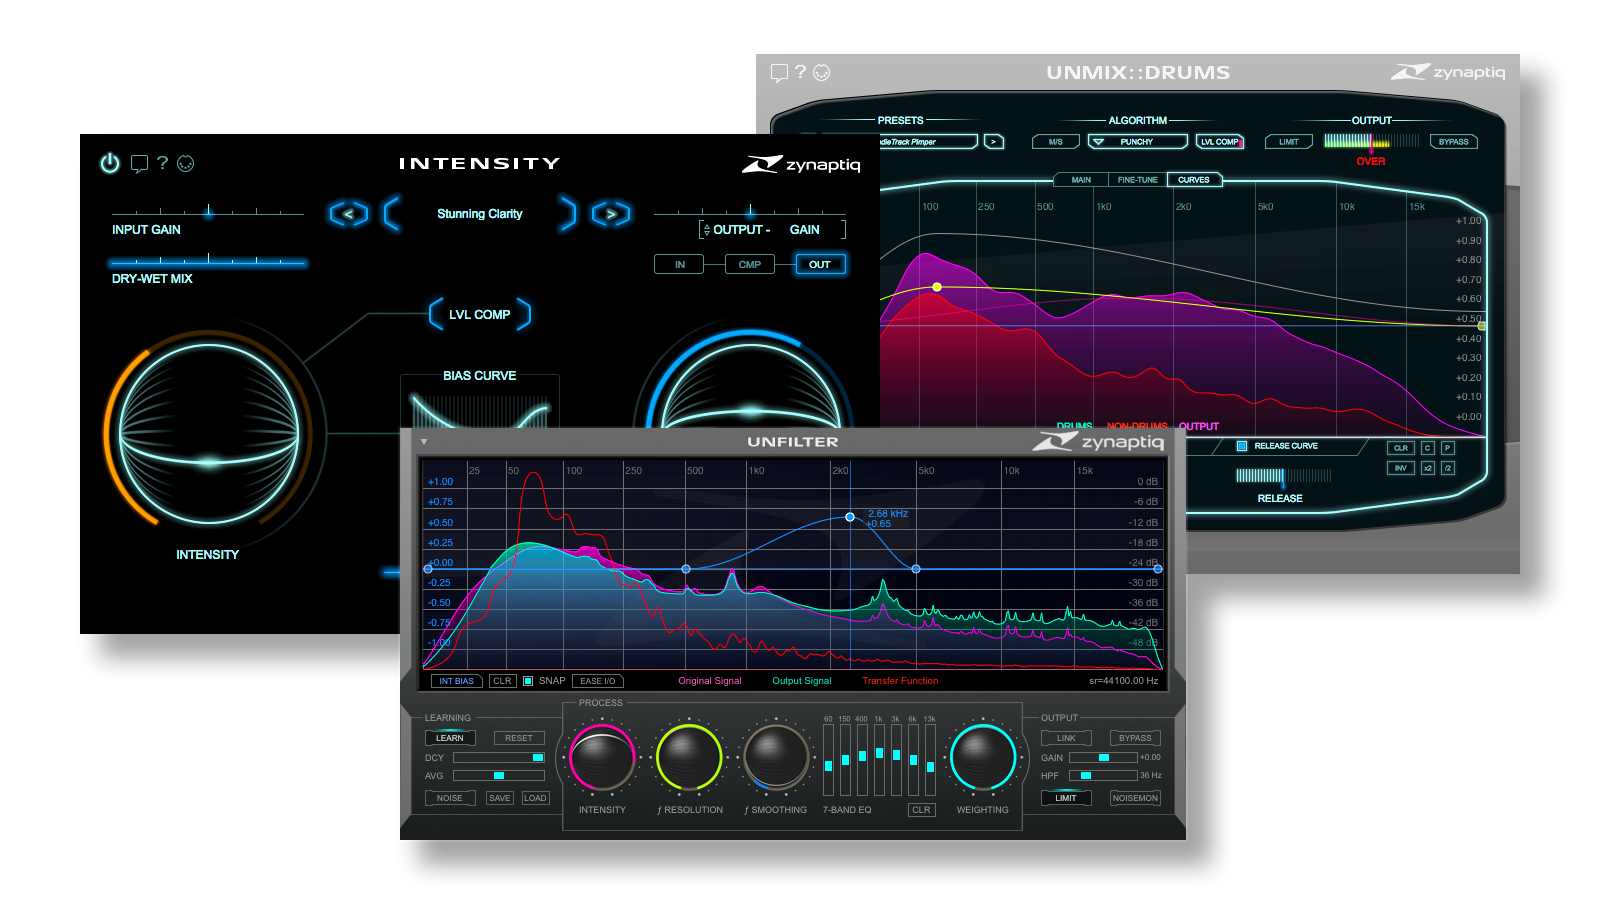Click the large INTENSITY sphere dial

[x=209, y=434]
